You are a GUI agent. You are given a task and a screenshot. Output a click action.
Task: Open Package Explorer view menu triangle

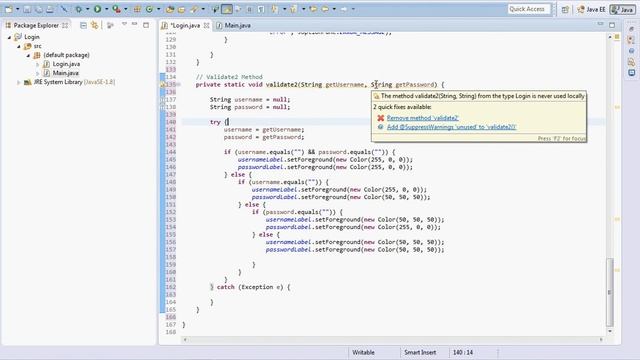pos(124,24)
